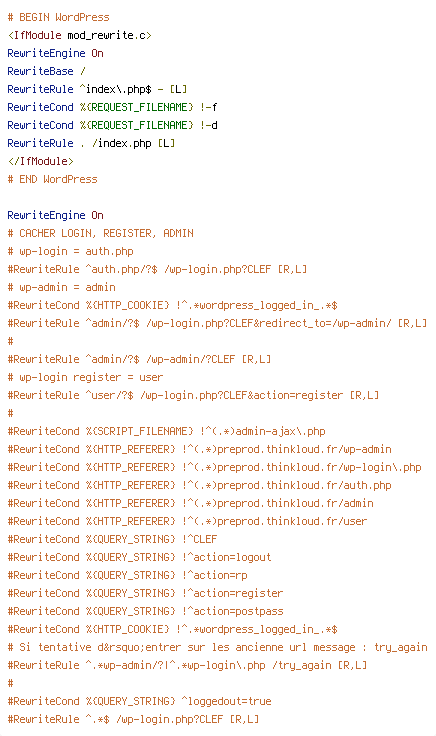Click the SCRIPT_FILENAME admin-ajax condition line
This screenshot has width=436, height=736.
(167, 431)
